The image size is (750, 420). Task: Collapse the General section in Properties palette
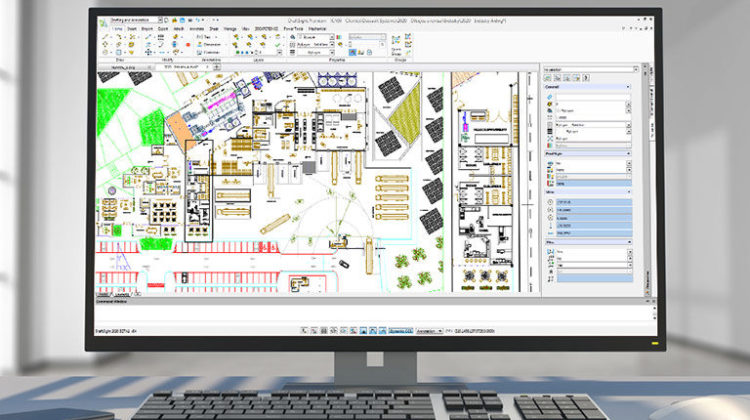[x=628, y=87]
